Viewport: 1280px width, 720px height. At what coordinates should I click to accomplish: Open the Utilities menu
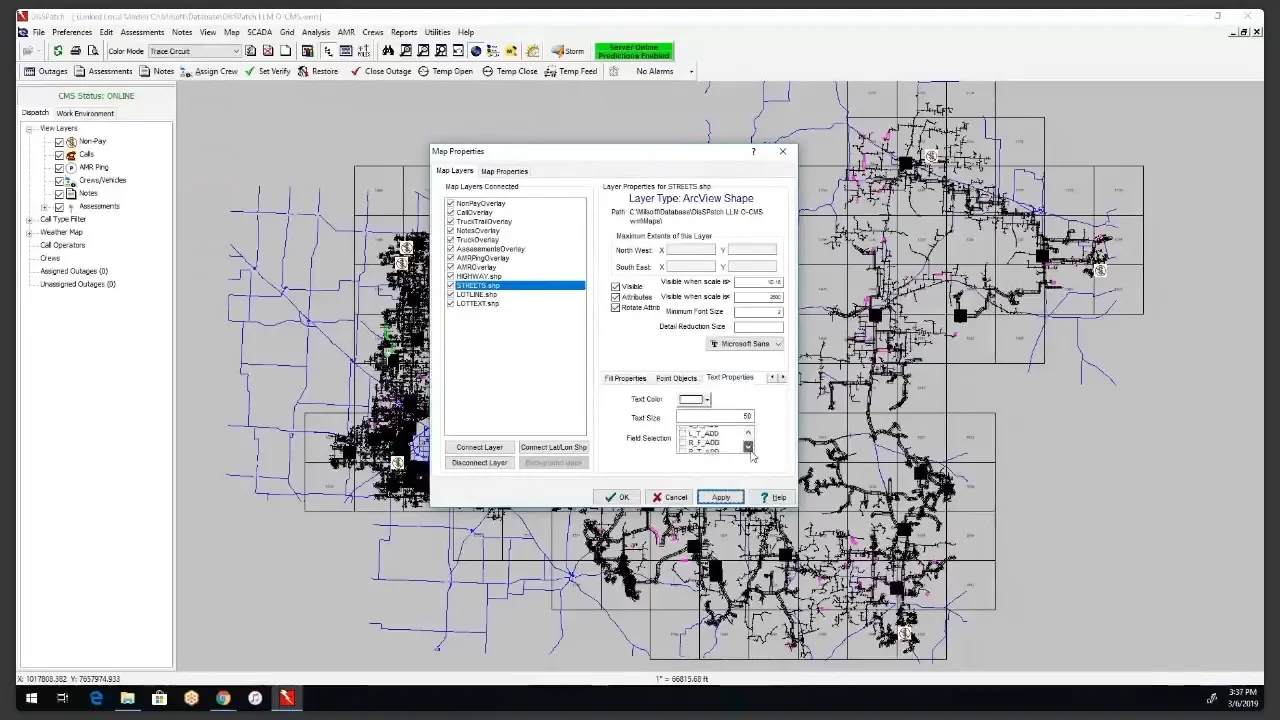tap(437, 32)
